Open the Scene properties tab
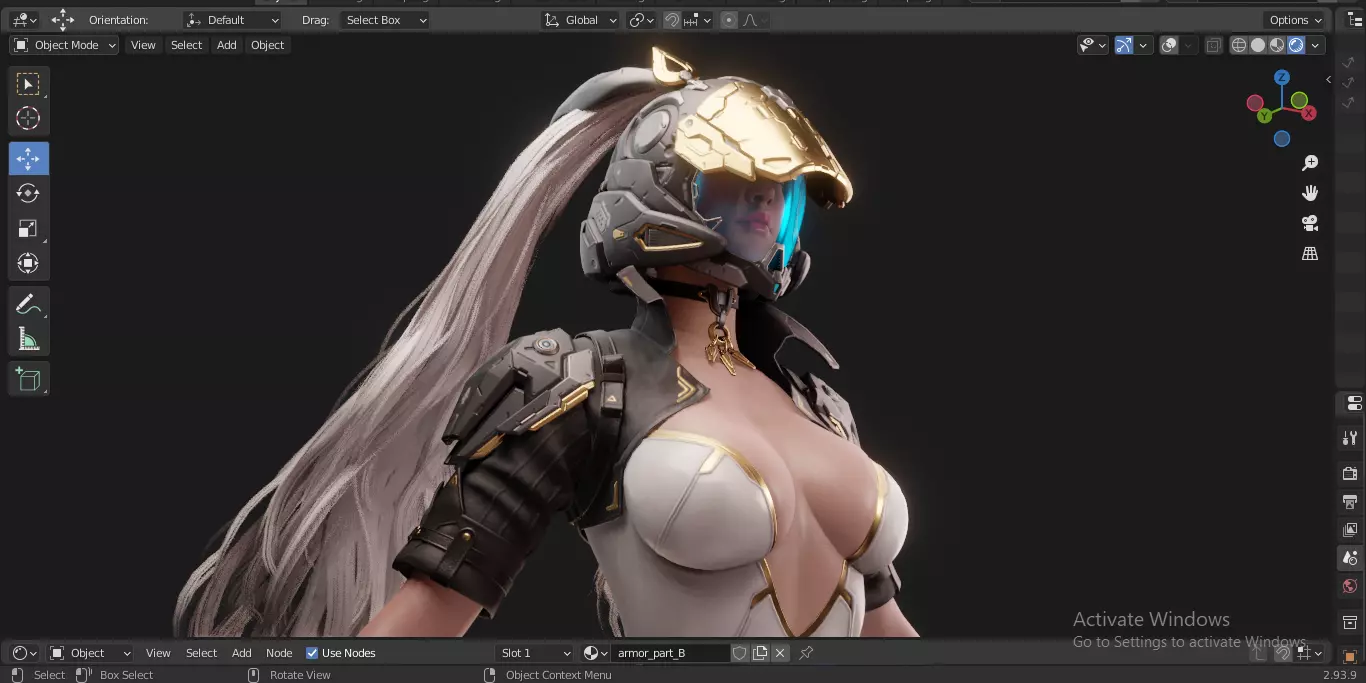The image size is (1366, 683). point(1350,558)
